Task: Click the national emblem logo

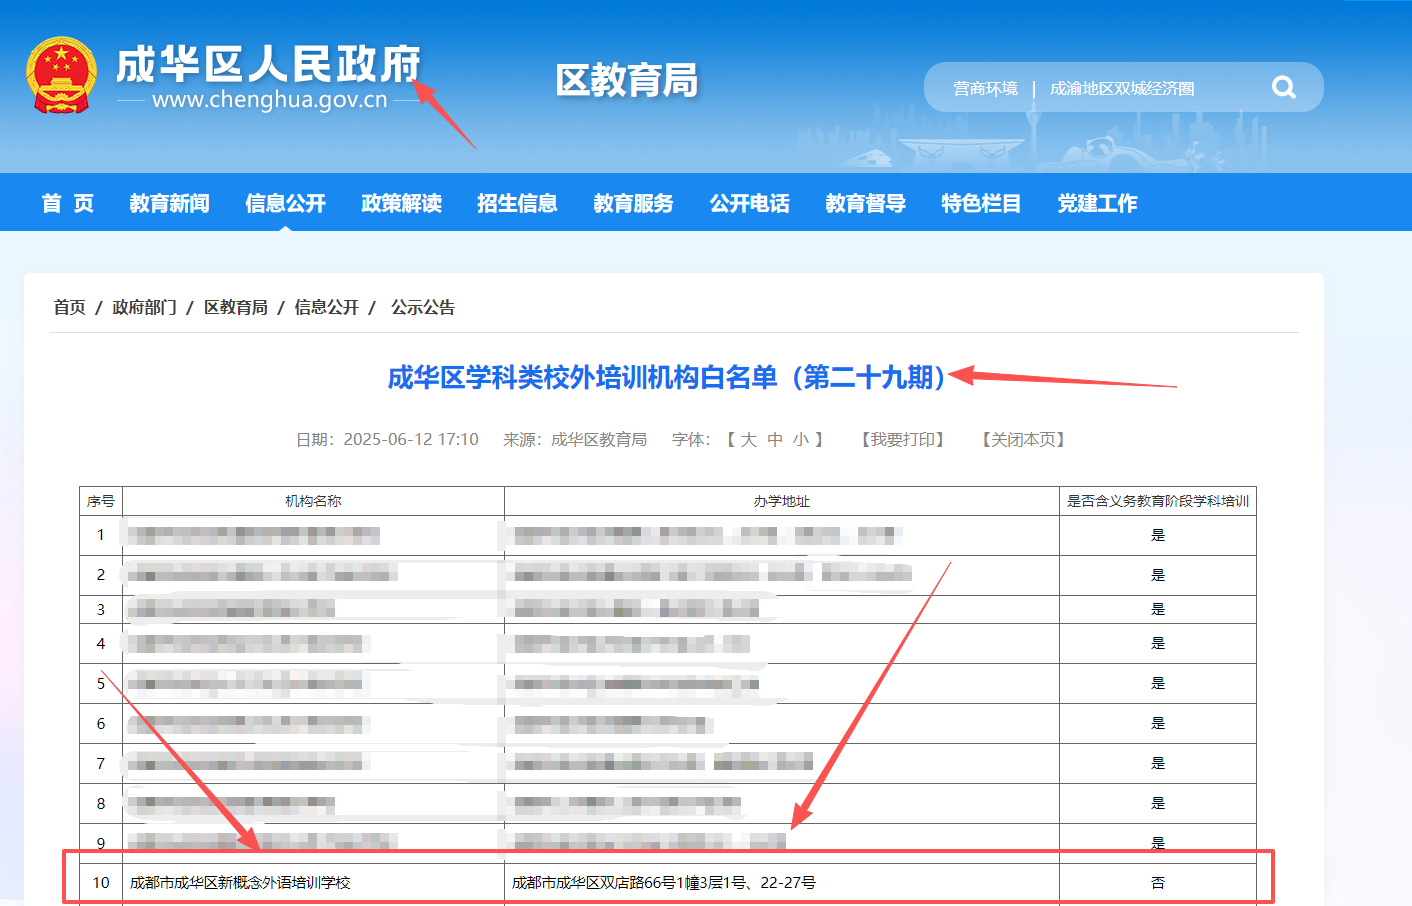Action: point(61,76)
